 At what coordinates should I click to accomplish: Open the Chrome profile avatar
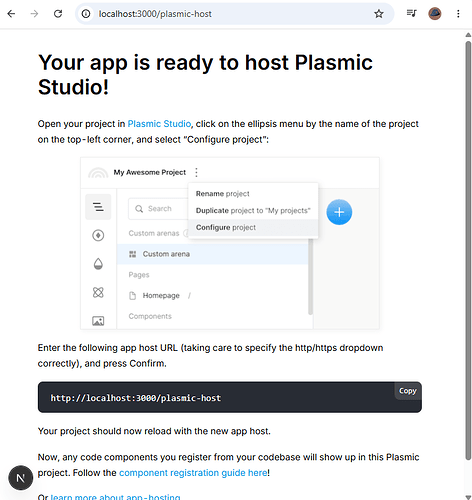pos(435,14)
